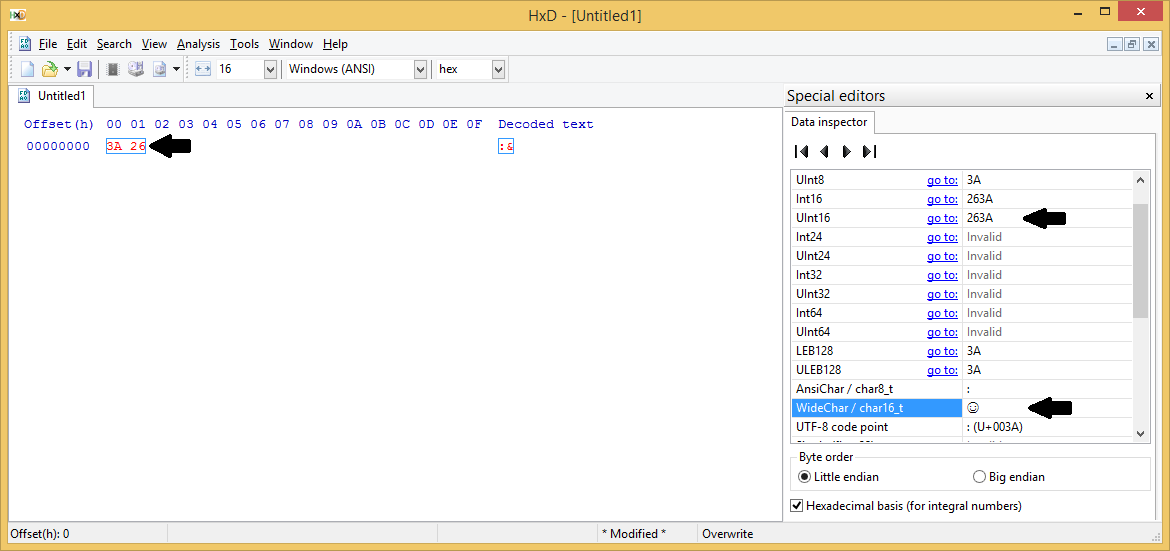
Task: Restore the inner document window
Action: pos(1132,44)
